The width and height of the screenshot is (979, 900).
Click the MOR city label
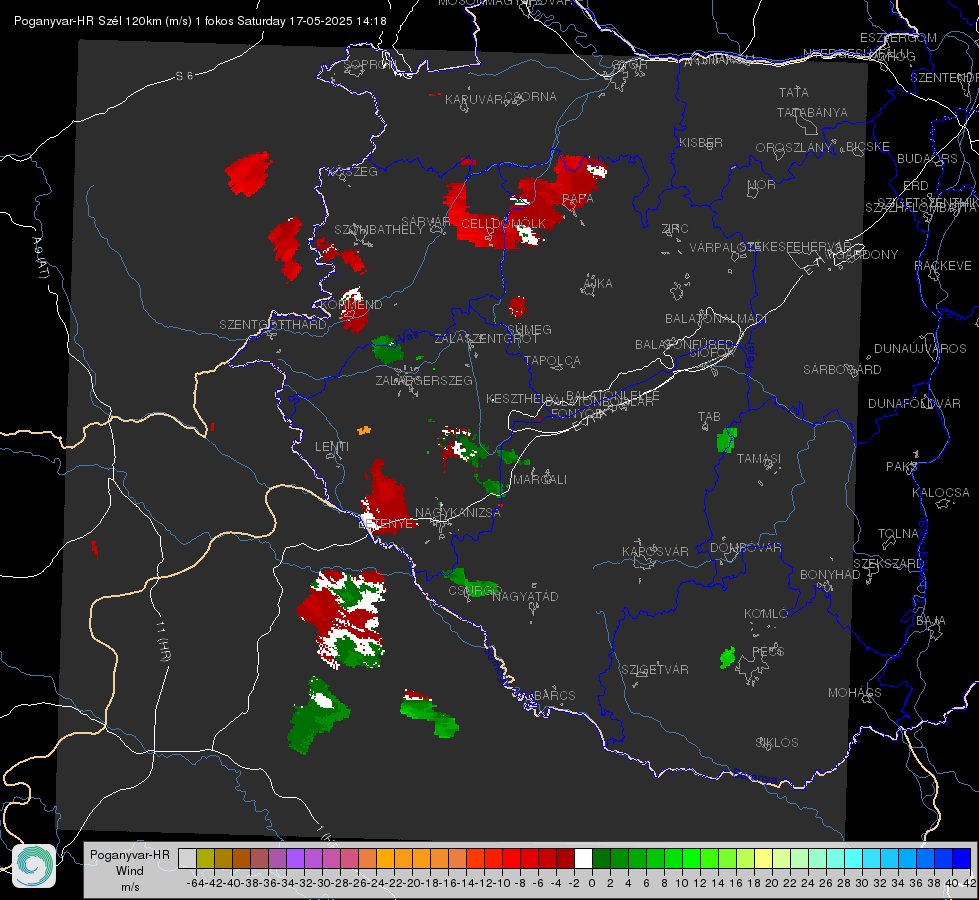click(762, 184)
